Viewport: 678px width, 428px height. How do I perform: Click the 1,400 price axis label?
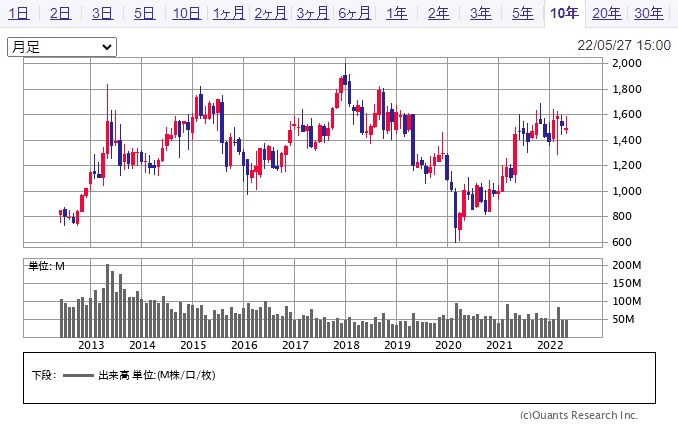(627, 140)
